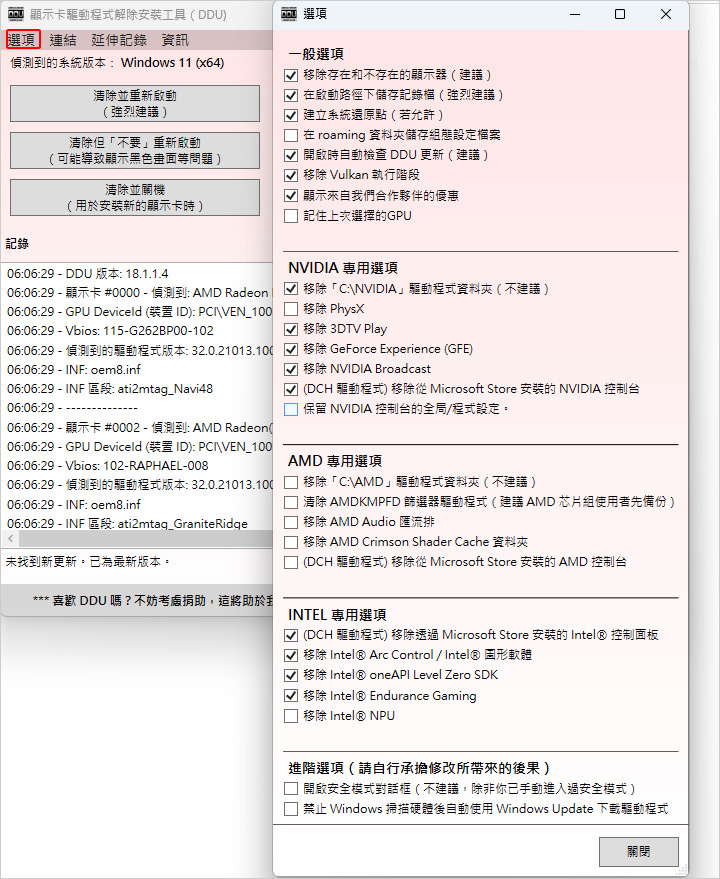Select log line 'Vbios: 102-RAPHAEL-008'
Viewport: 720px width, 879px height.
108,466
